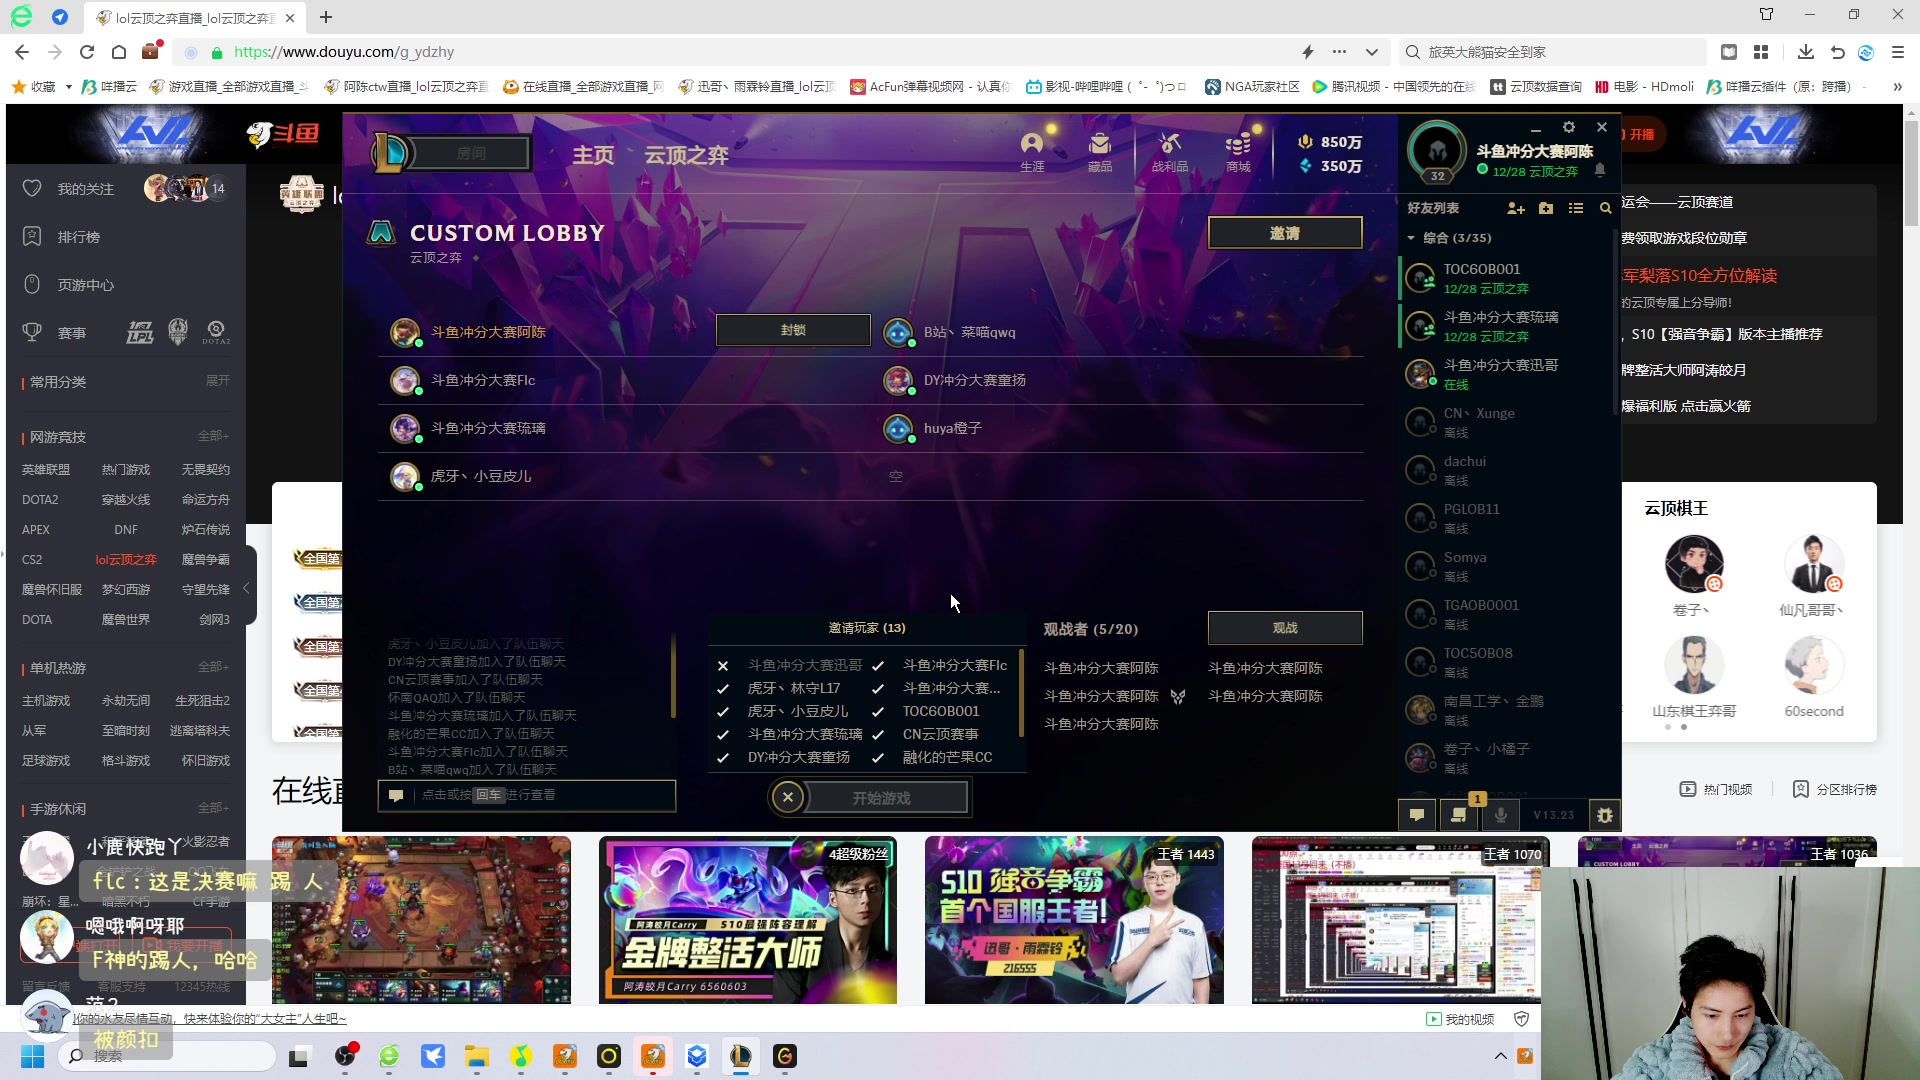Click the lobby chat input field
Image resolution: width=1920 pixels, height=1080 pixels.
(x=525, y=795)
